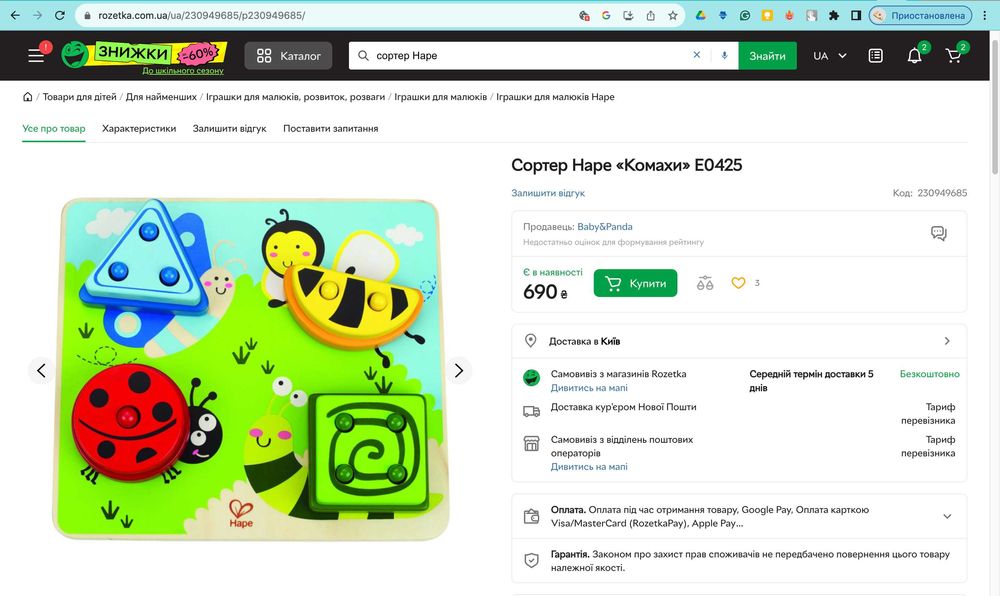The height and width of the screenshot is (596, 1000).
Task: Open the Знижки -60% promo banner
Action: tap(159, 56)
